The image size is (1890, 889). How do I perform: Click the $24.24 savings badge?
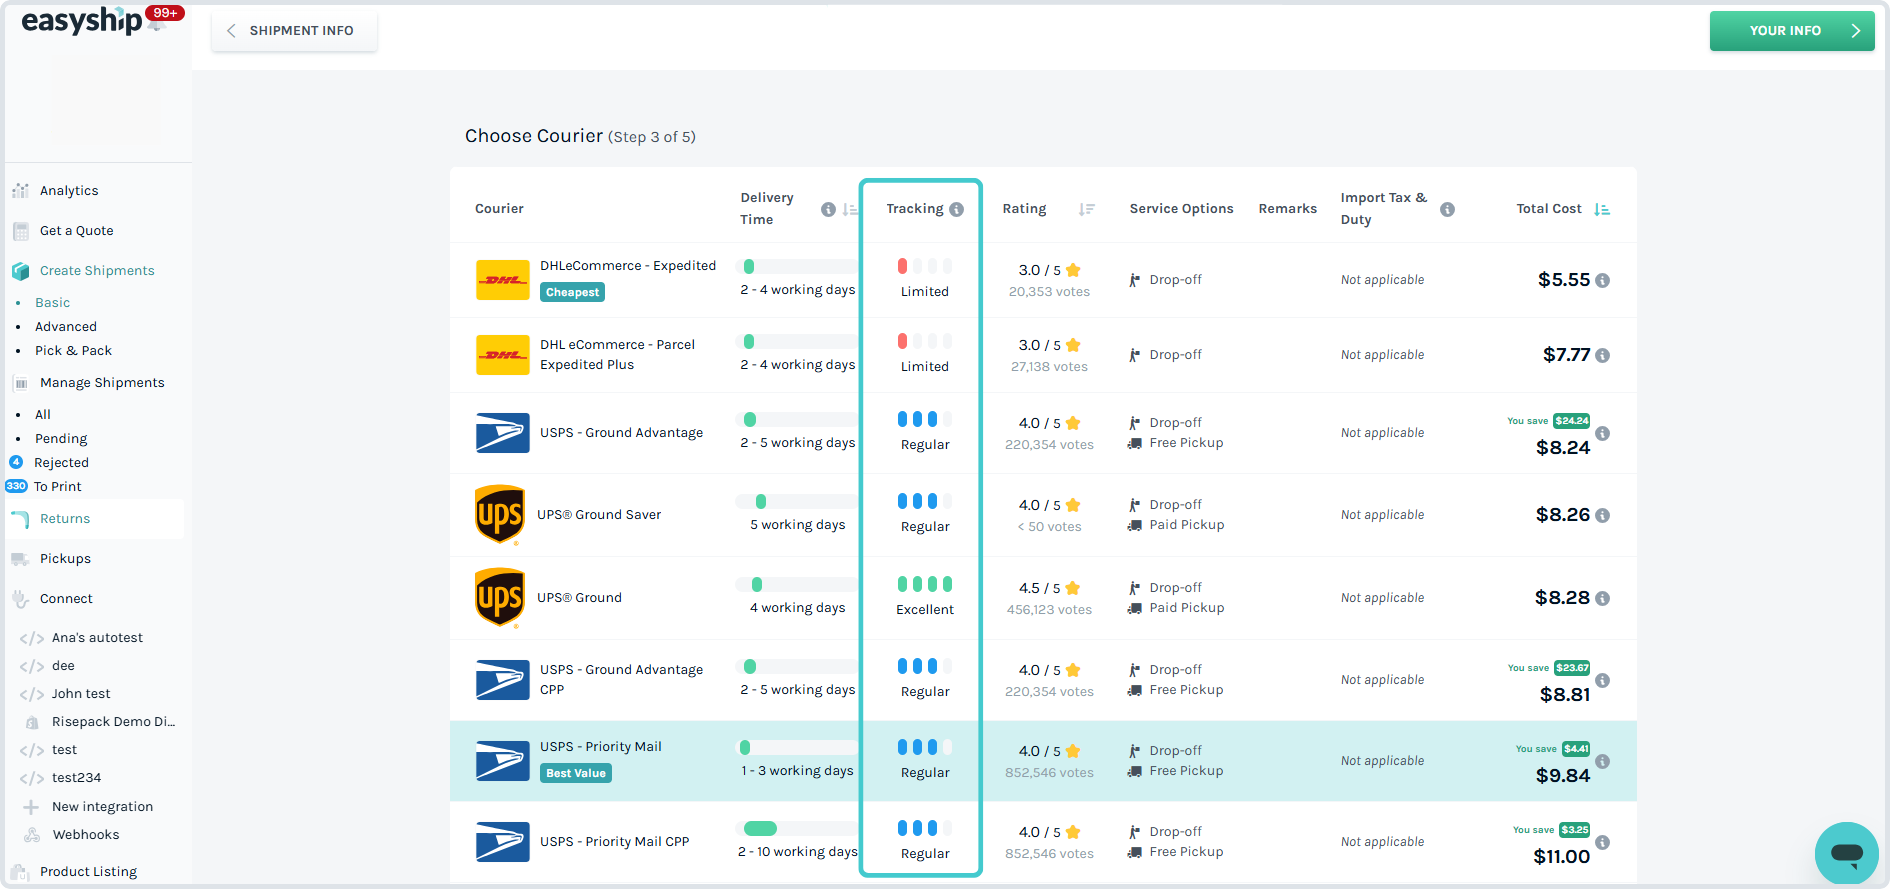[1572, 421]
